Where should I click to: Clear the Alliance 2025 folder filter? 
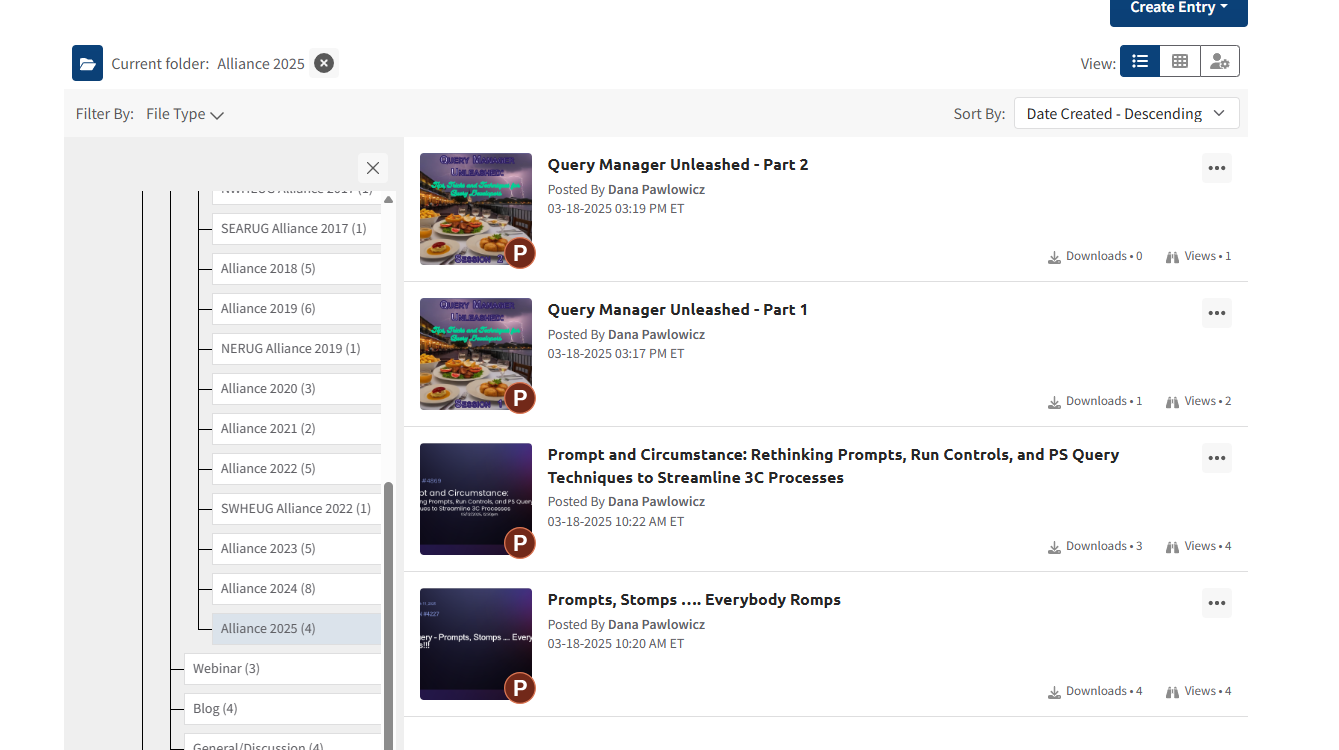click(x=324, y=63)
